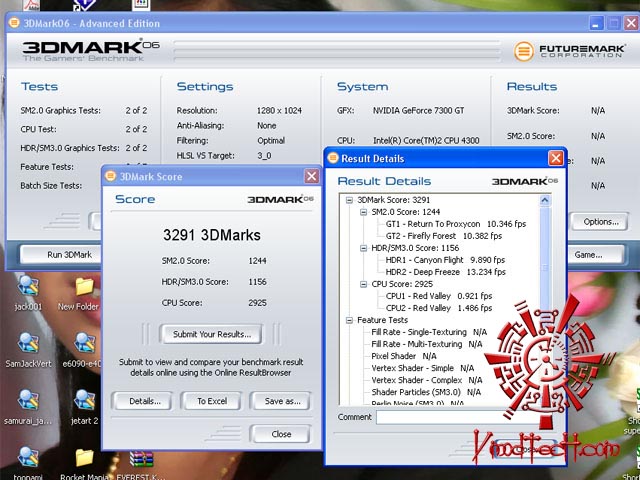Click scroll up arrow in Result Details
This screenshot has width=640, height=480.
tap(545, 200)
